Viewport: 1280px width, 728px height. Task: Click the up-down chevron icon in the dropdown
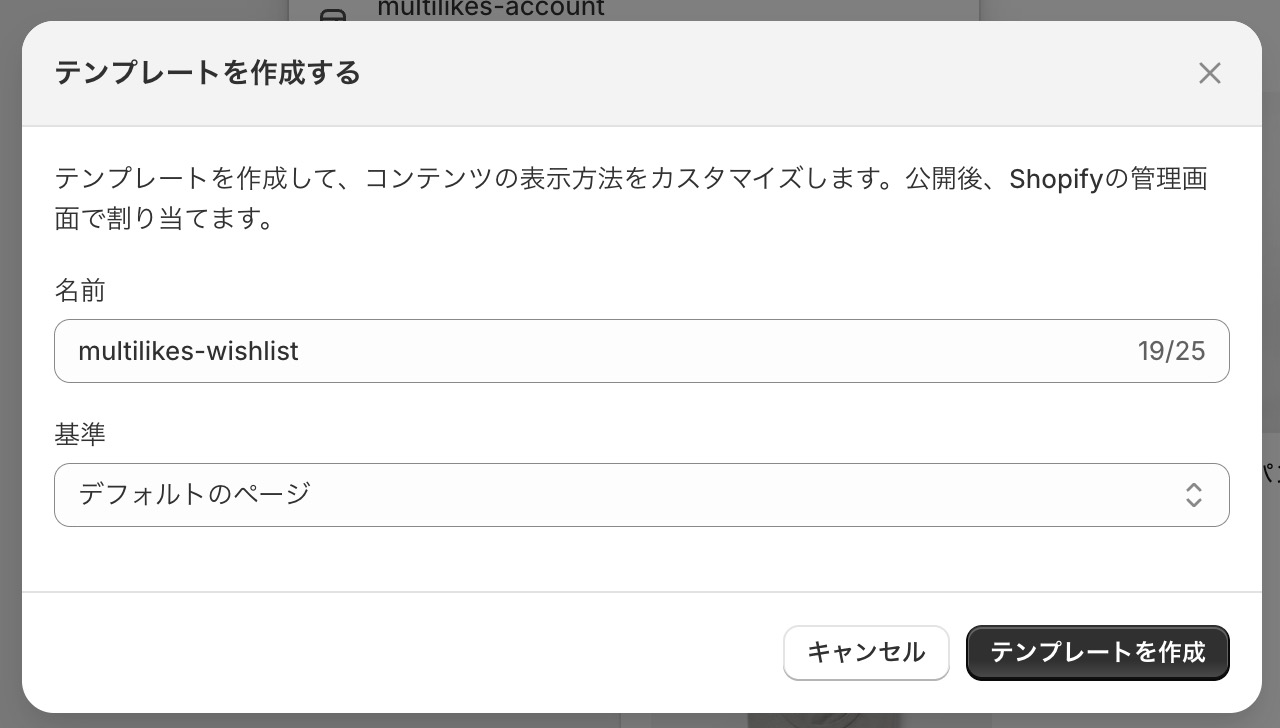(x=1193, y=494)
